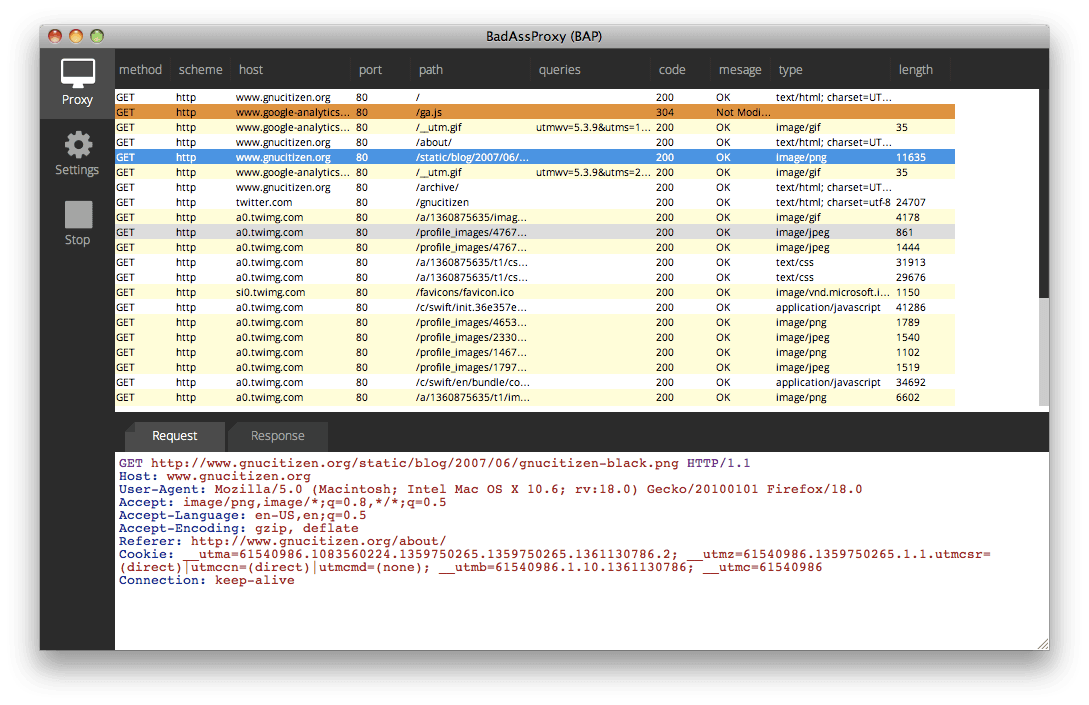Sort by the queries column header
1089x705 pixels.
click(x=559, y=69)
